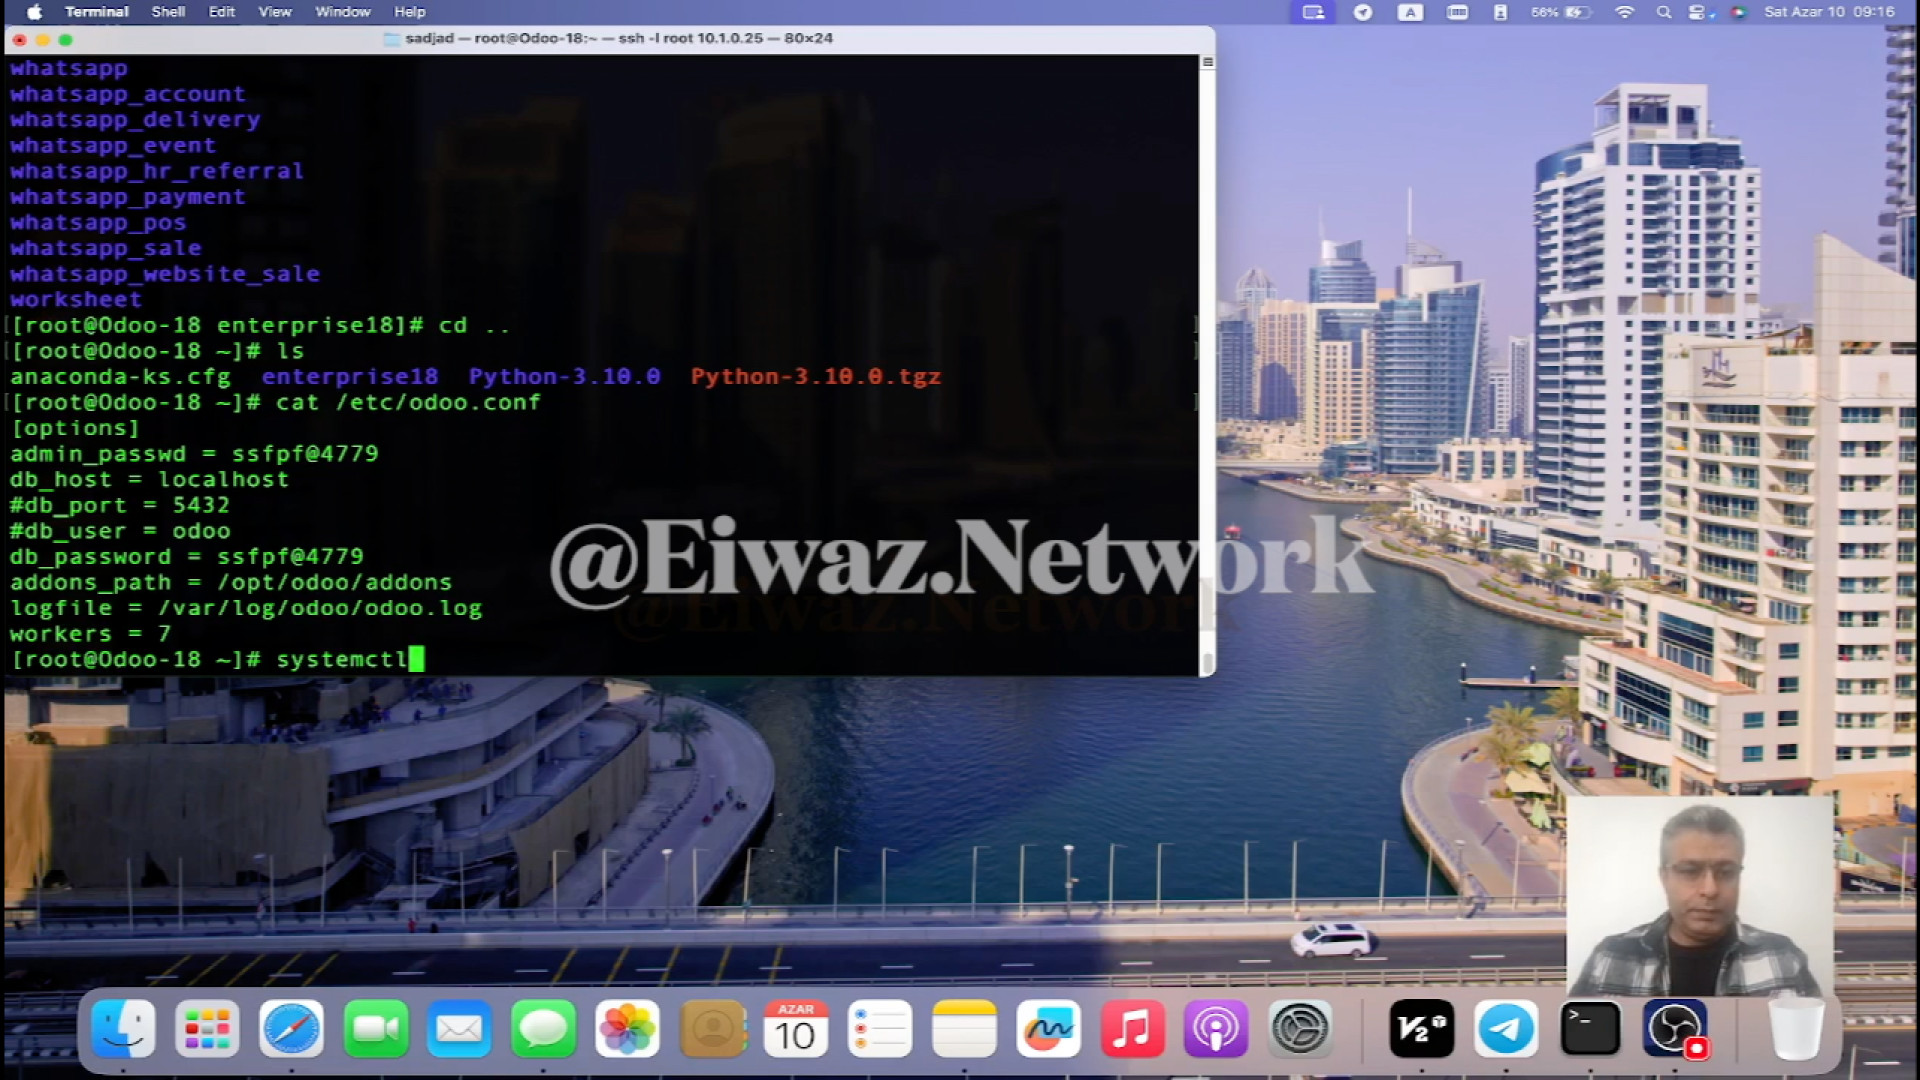Image resolution: width=1920 pixels, height=1080 pixels.
Task: Click the Terminal window scrollbar
Action: pos(1207,663)
